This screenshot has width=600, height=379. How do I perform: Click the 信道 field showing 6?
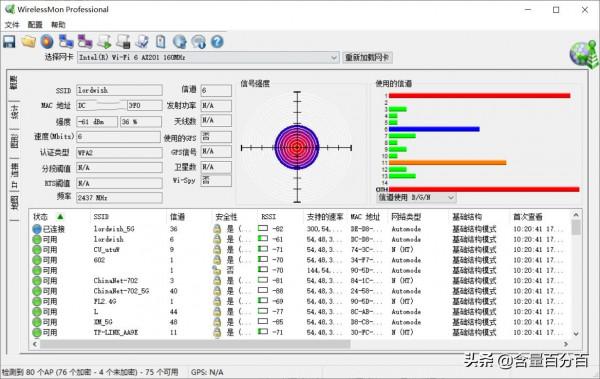point(216,90)
